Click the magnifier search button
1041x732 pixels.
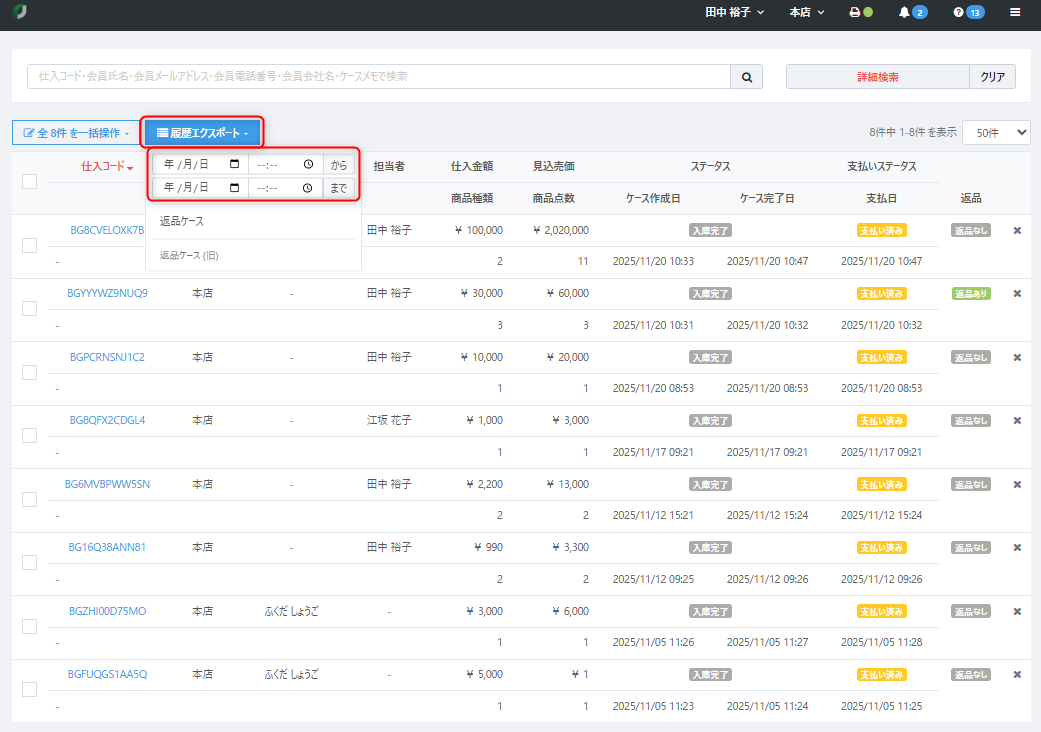pyautogui.click(x=746, y=77)
